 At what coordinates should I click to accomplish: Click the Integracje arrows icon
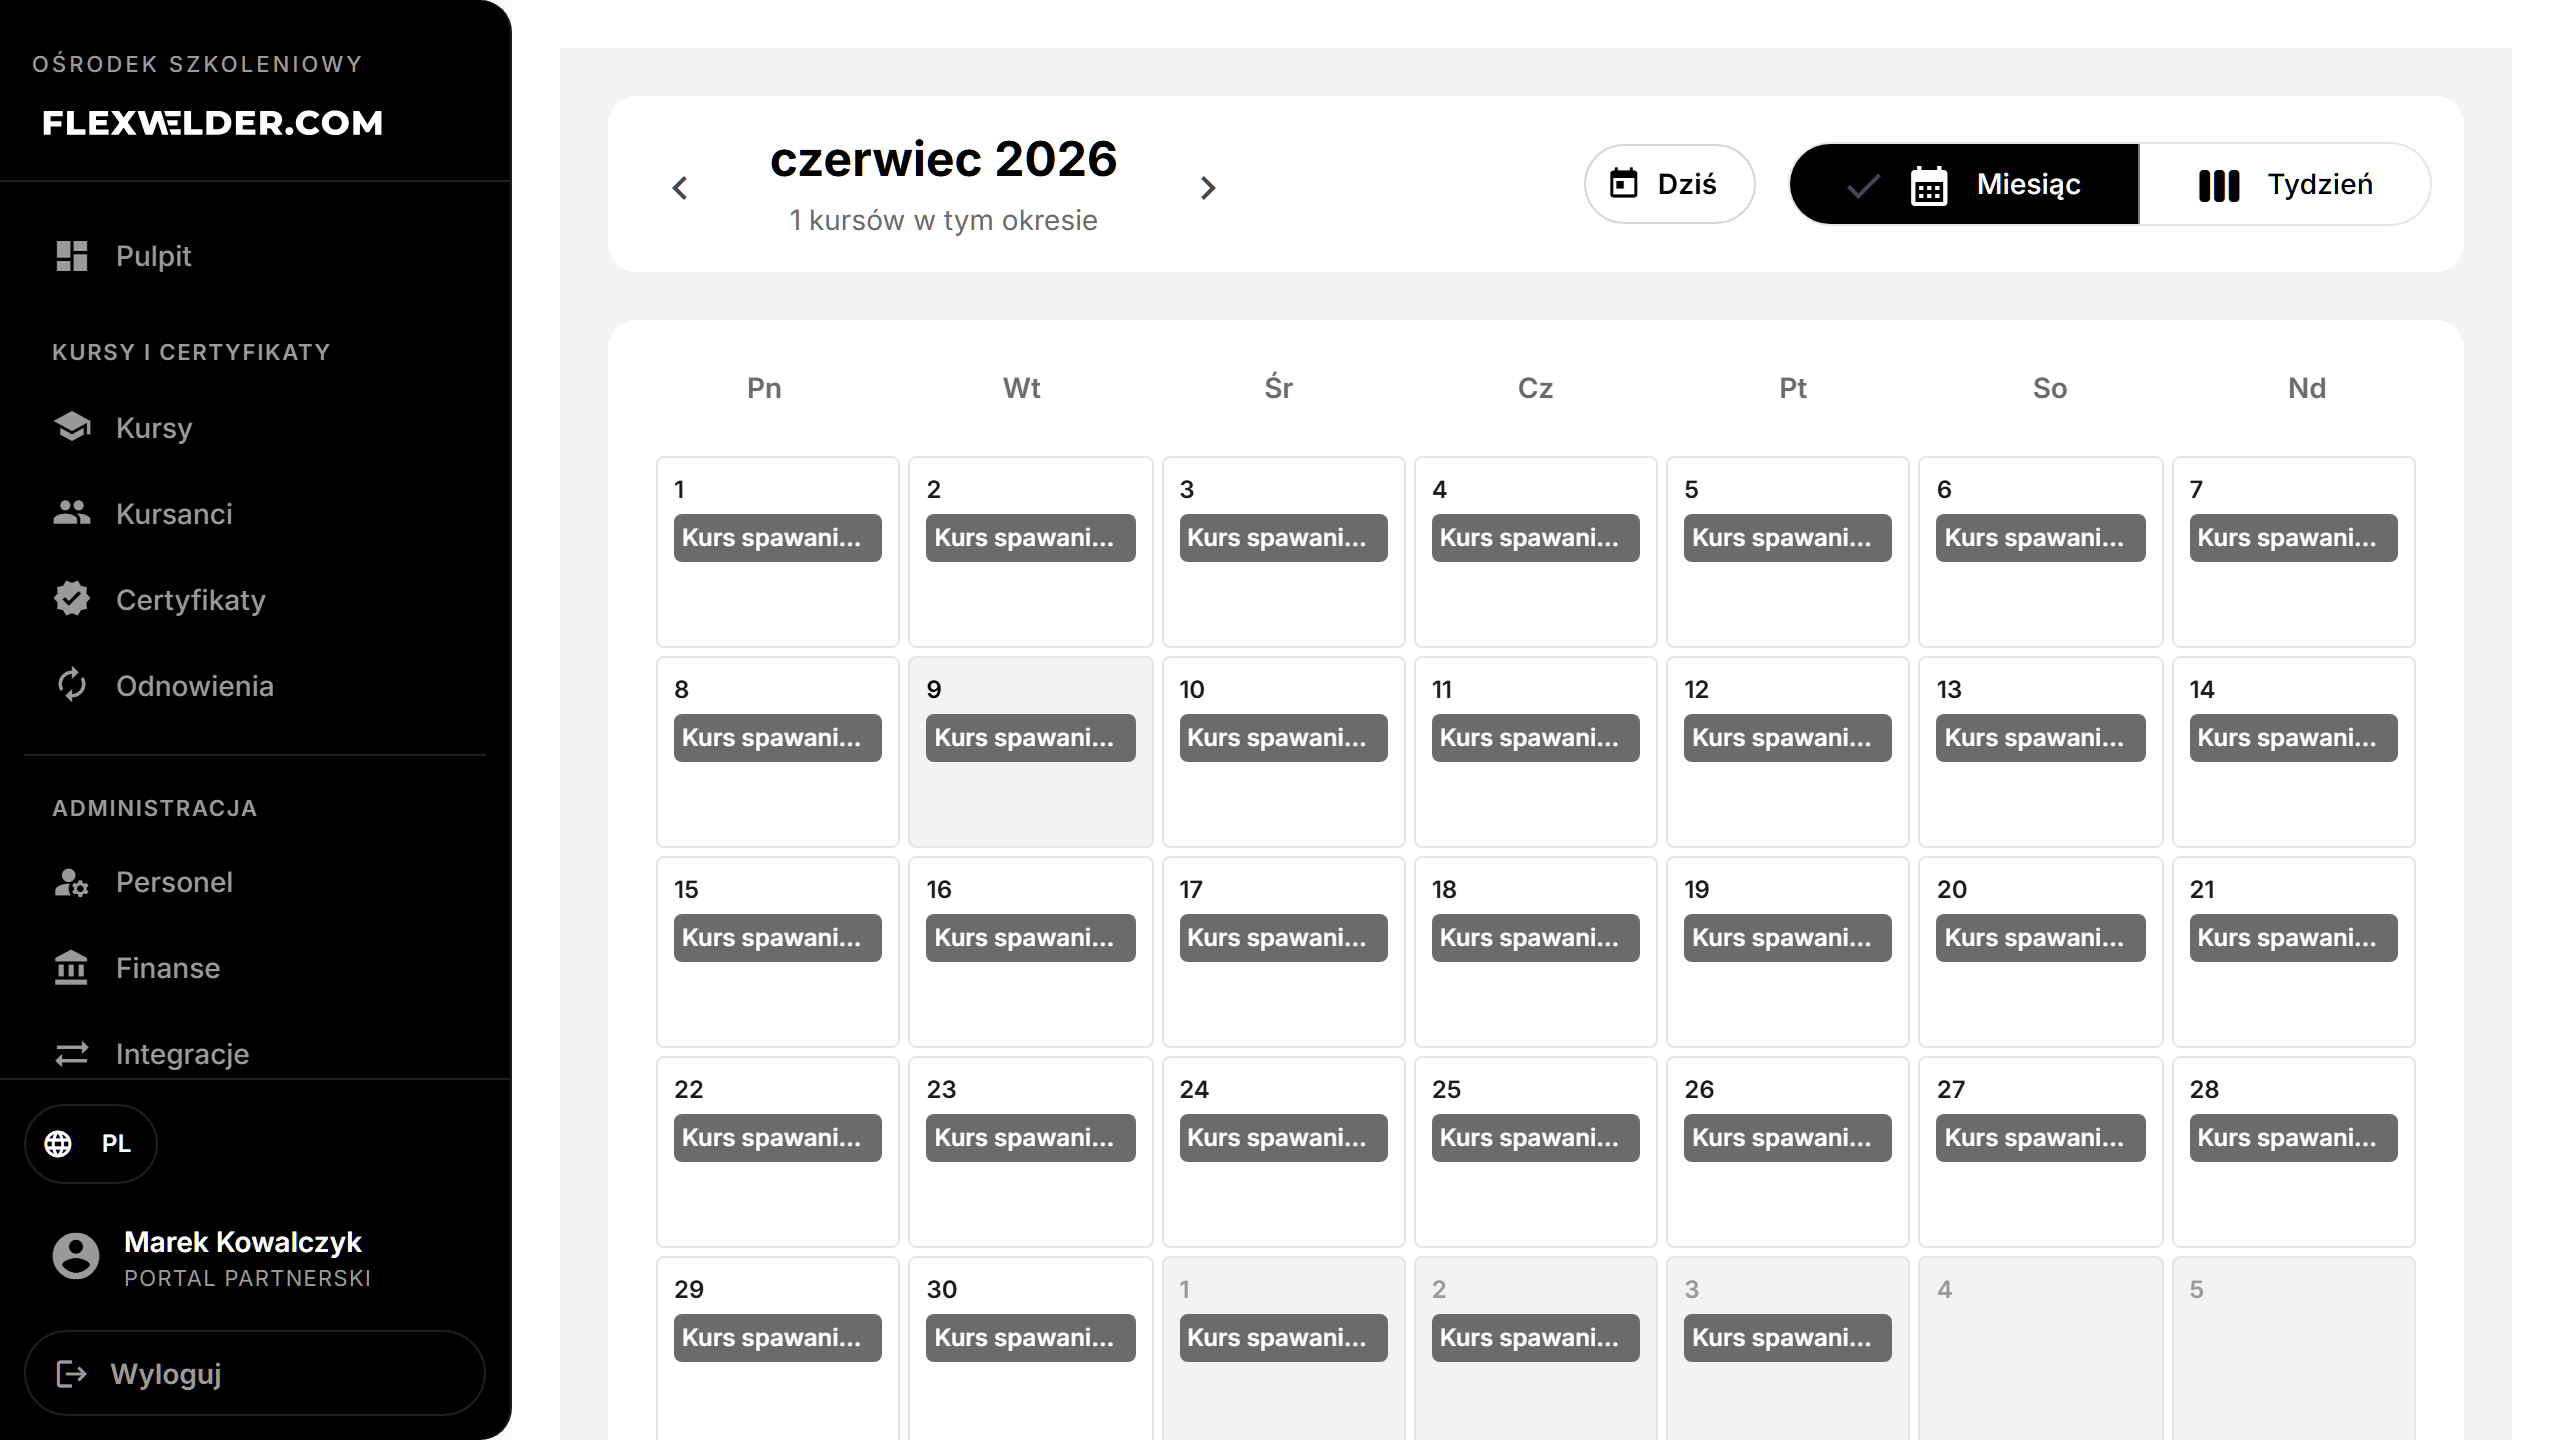tap(72, 1054)
